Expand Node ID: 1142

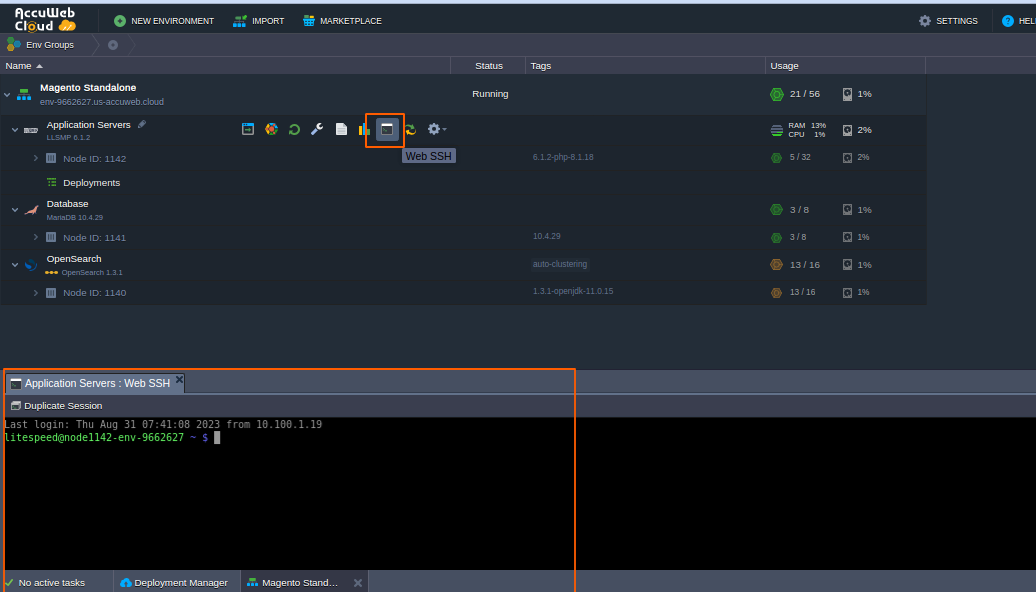(36, 158)
